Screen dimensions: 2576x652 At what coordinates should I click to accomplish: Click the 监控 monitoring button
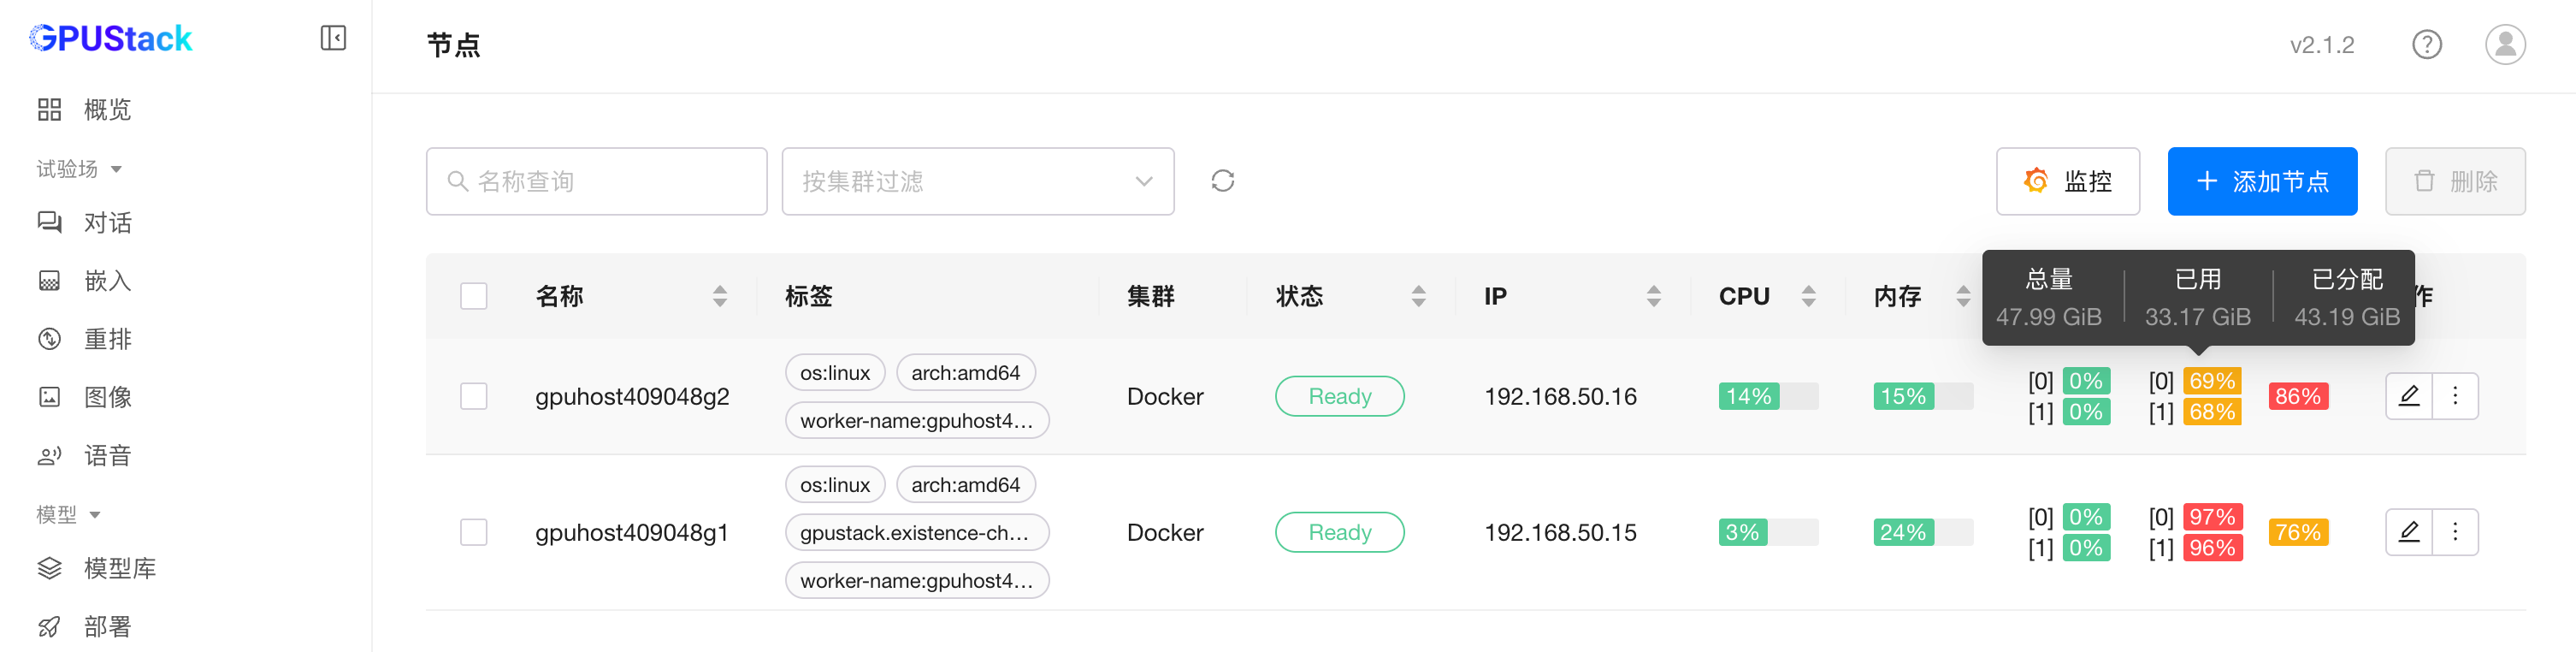point(2067,181)
